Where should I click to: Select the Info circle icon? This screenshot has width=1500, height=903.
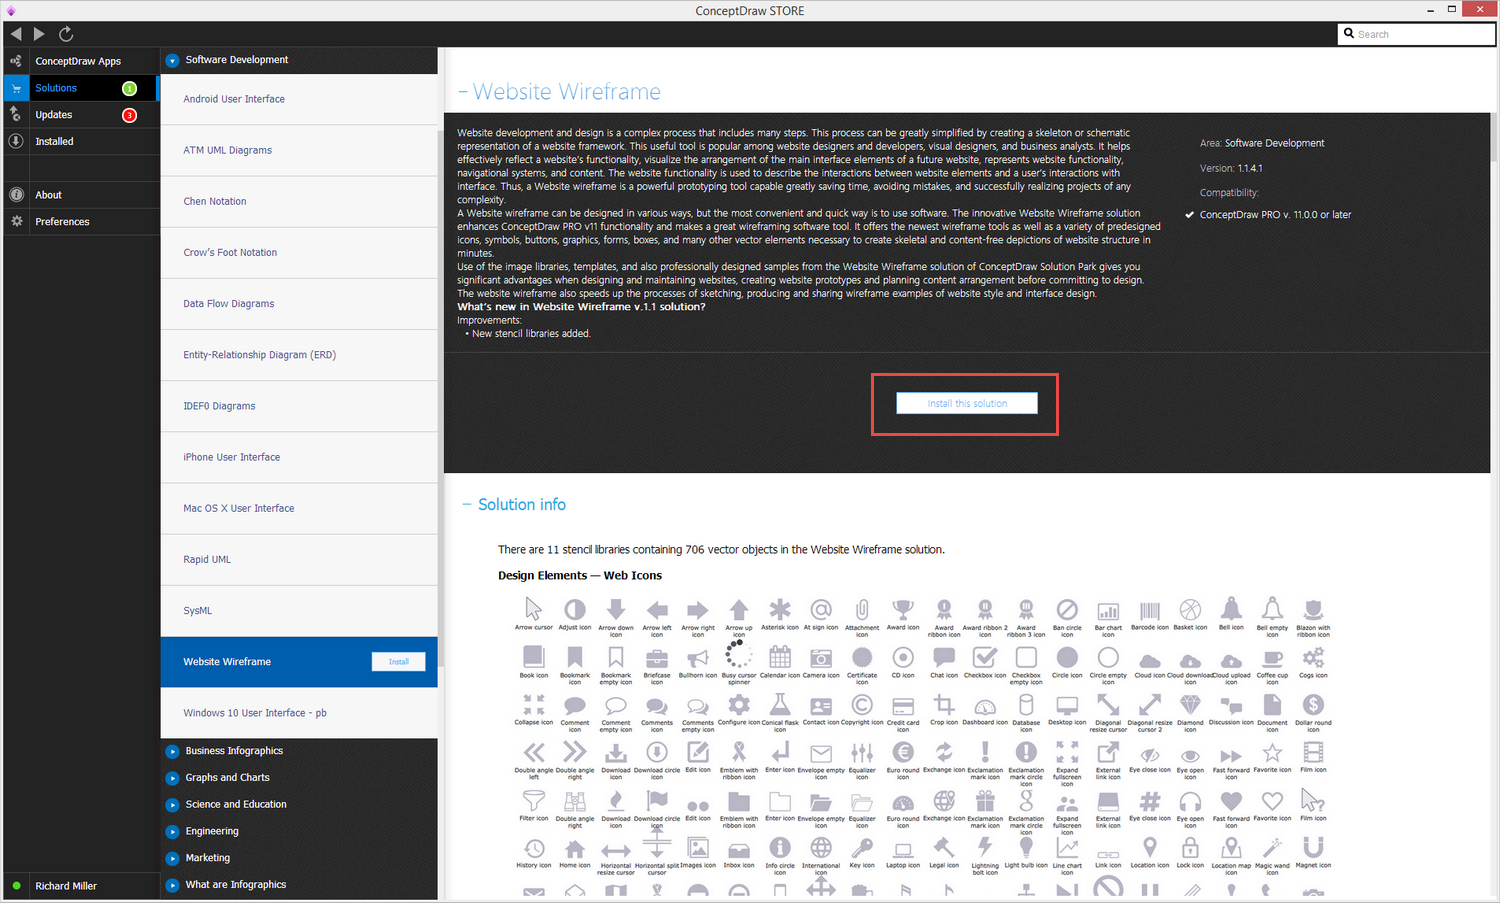pyautogui.click(x=780, y=849)
